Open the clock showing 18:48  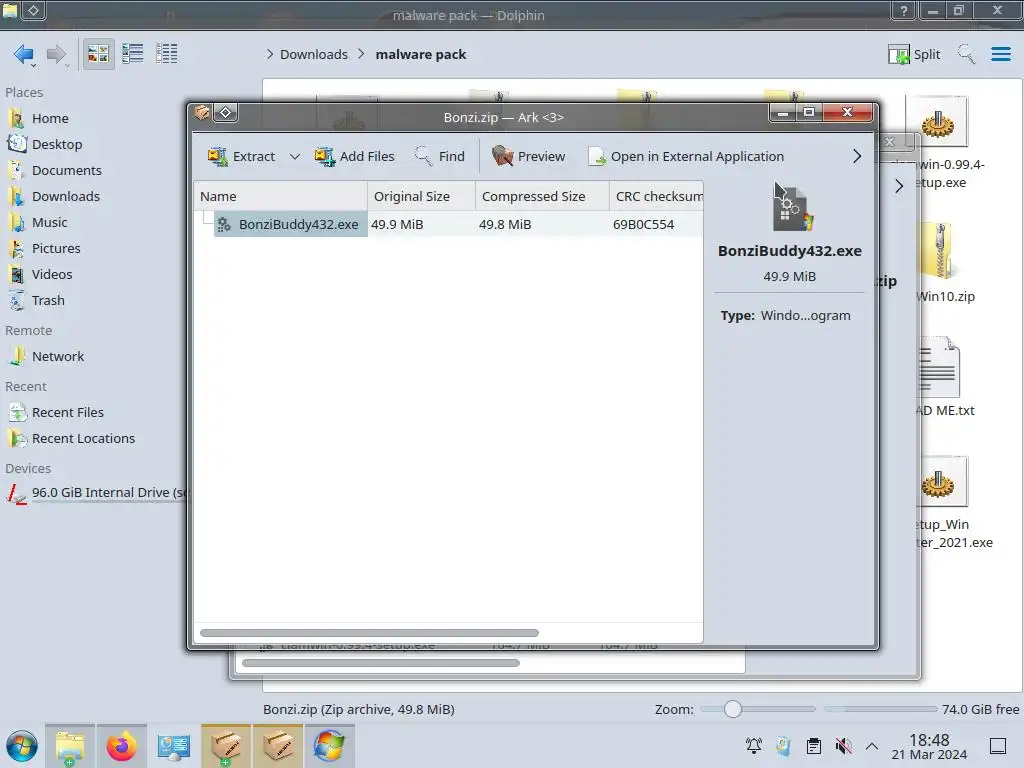tap(929, 746)
